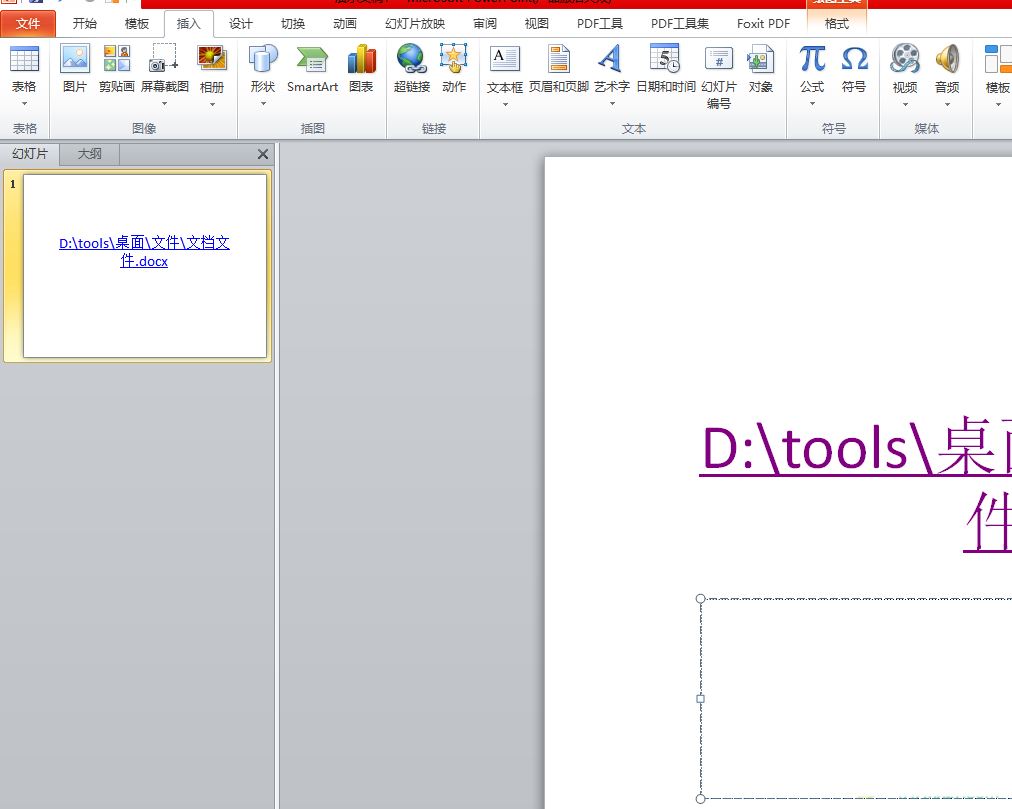Screen dimensions: 1012x809
Task: Open the 格式 format tab
Action: pos(836,24)
